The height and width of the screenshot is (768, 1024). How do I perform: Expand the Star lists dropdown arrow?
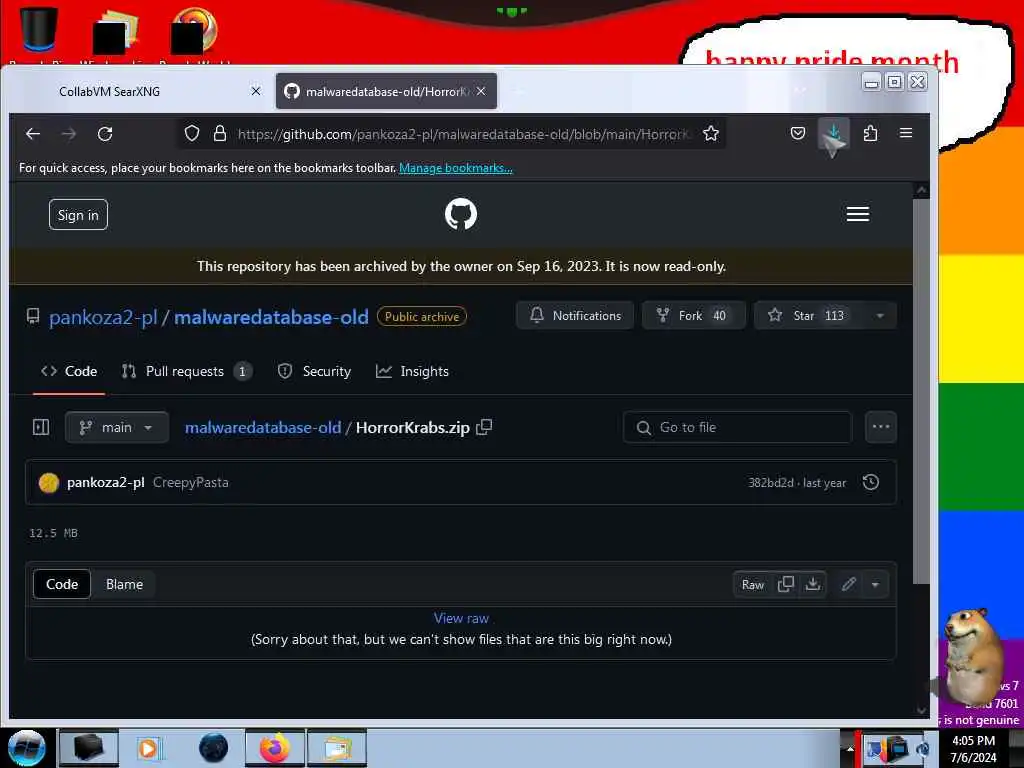[880, 315]
